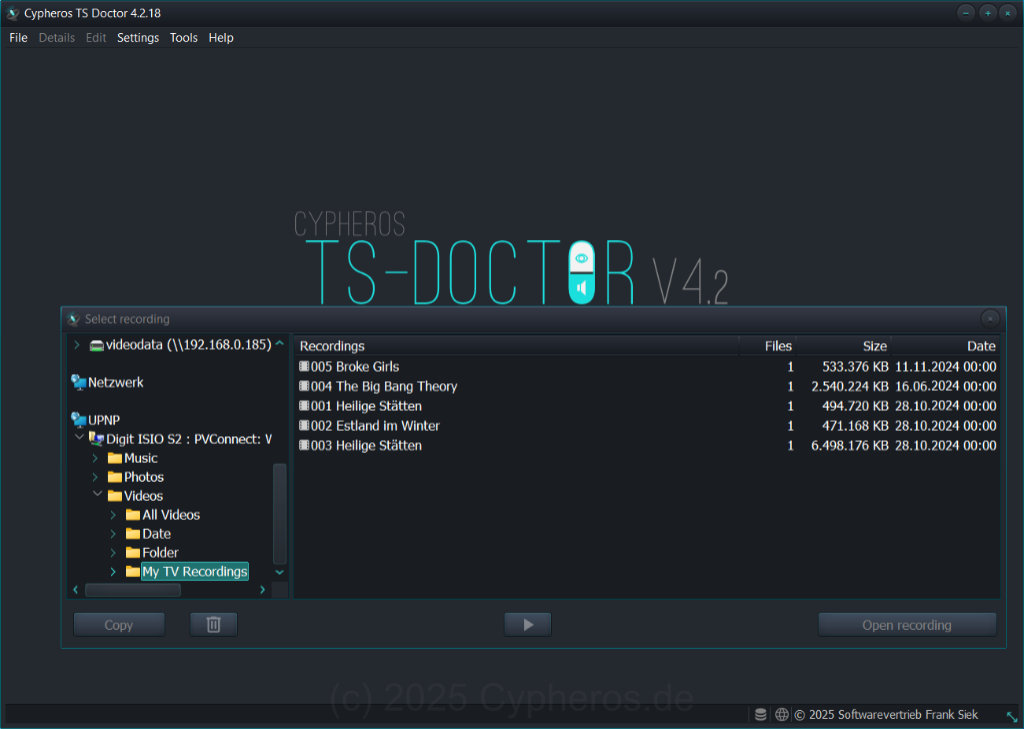Image resolution: width=1024 pixels, height=729 pixels.
Task: Collapse the Videos folder in the tree
Action: pyautogui.click(x=96, y=495)
